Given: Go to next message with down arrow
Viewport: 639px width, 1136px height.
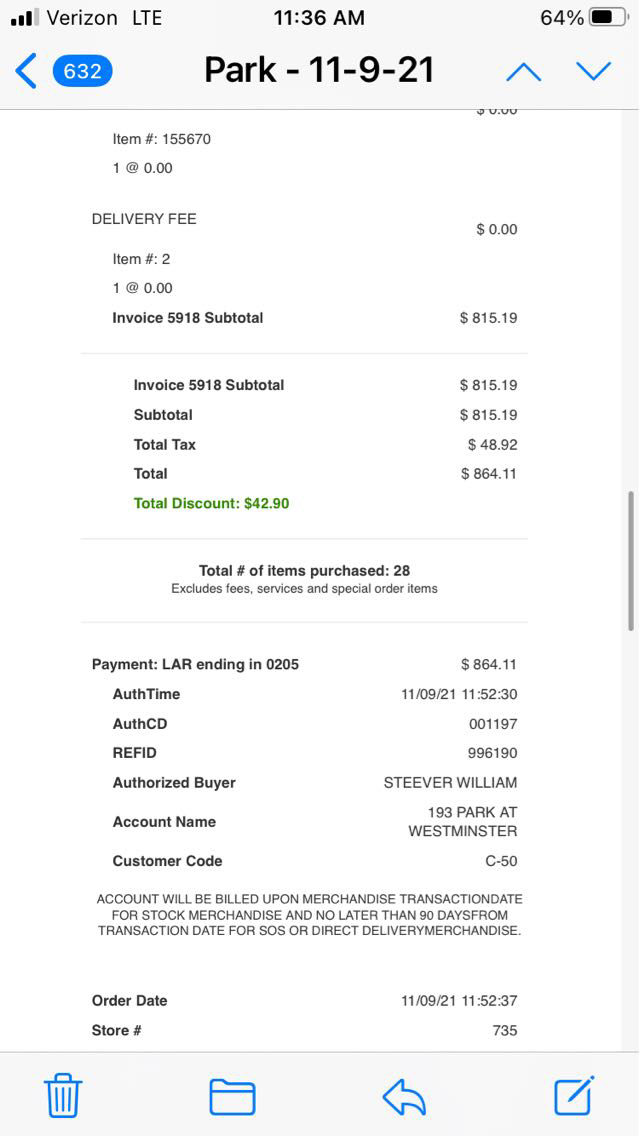Looking at the screenshot, I should point(593,71).
